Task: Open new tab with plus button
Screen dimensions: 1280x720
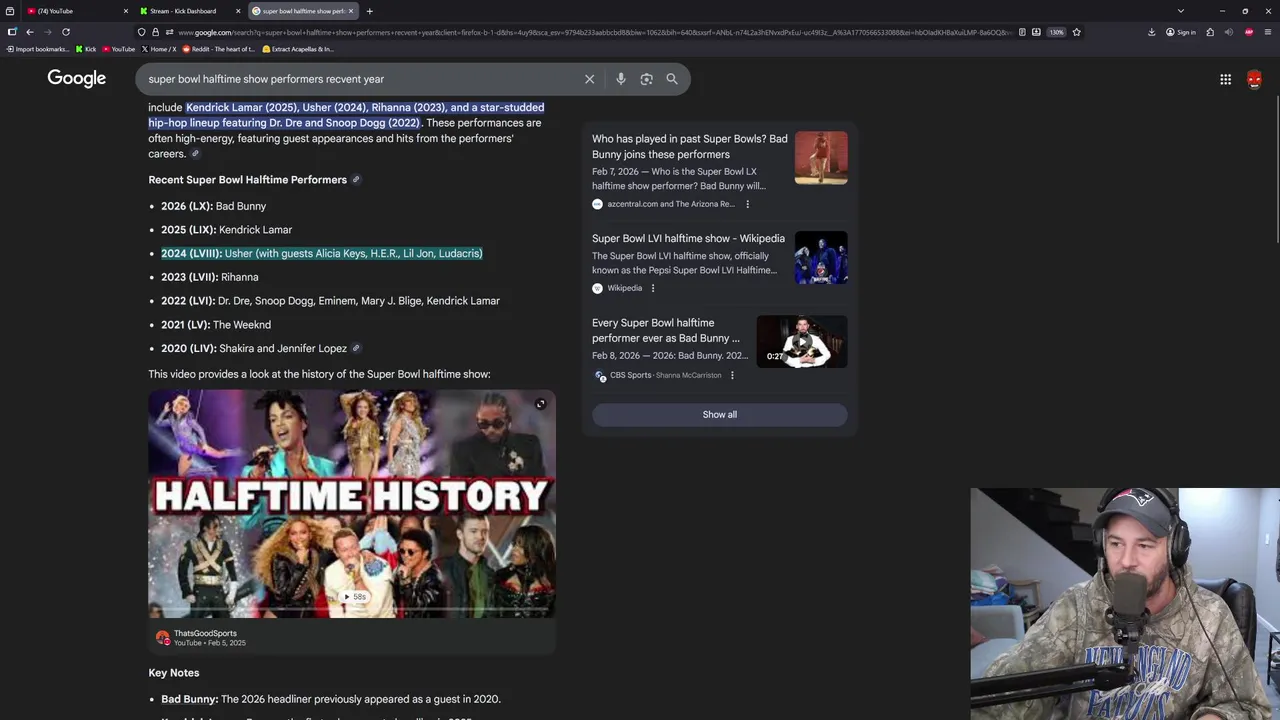Action: 369,11
